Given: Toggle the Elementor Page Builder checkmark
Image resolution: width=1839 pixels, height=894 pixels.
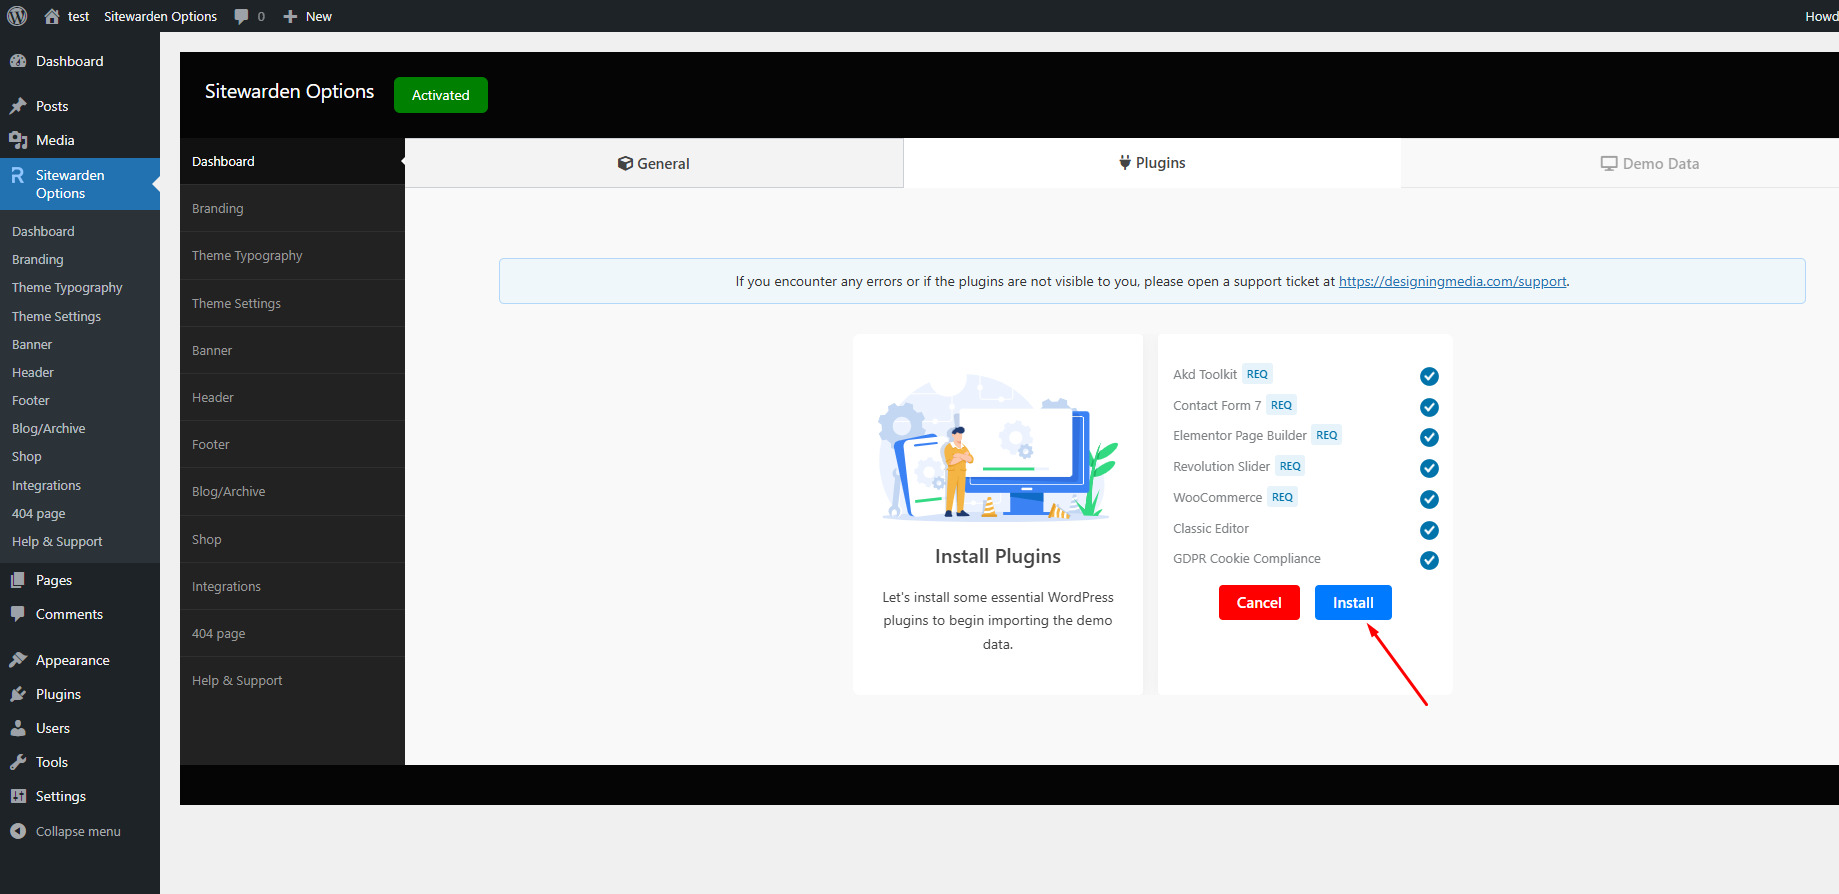Looking at the screenshot, I should point(1429,437).
